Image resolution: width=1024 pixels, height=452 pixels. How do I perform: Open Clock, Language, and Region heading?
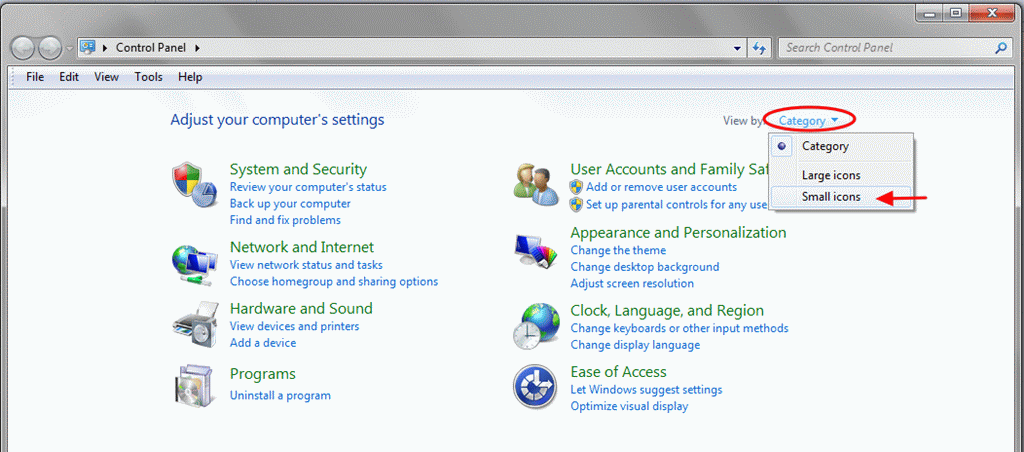(x=667, y=311)
